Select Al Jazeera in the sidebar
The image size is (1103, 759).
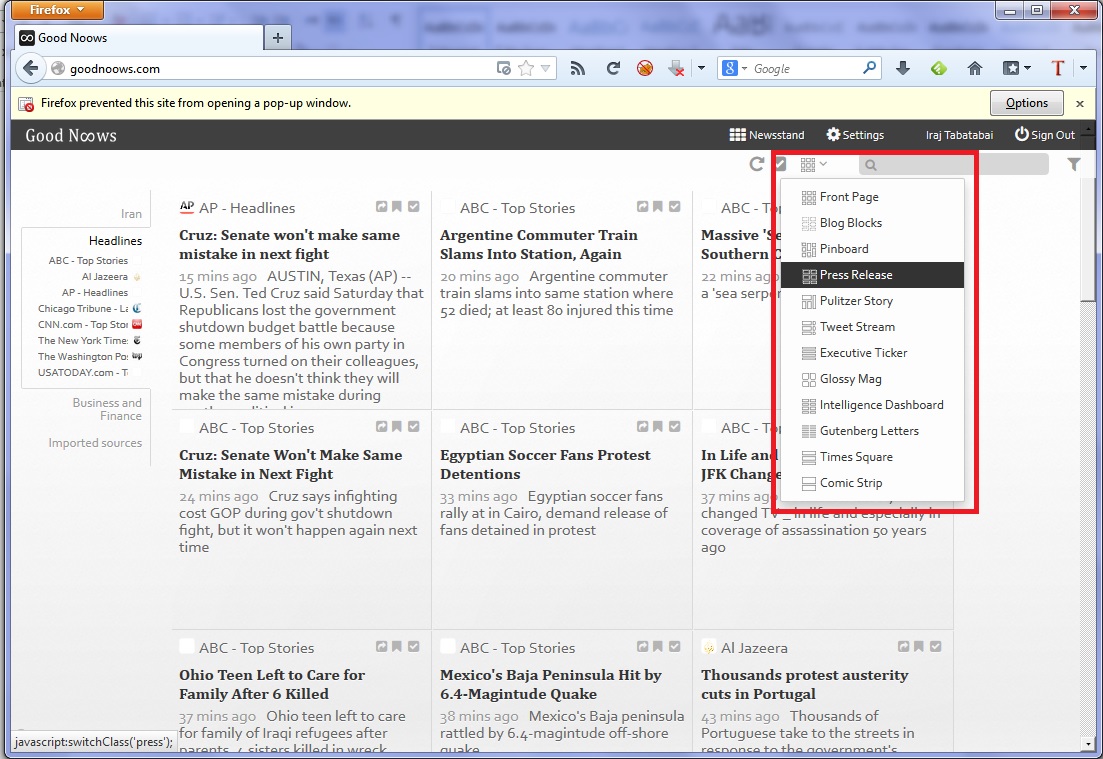pyautogui.click(x=104, y=276)
